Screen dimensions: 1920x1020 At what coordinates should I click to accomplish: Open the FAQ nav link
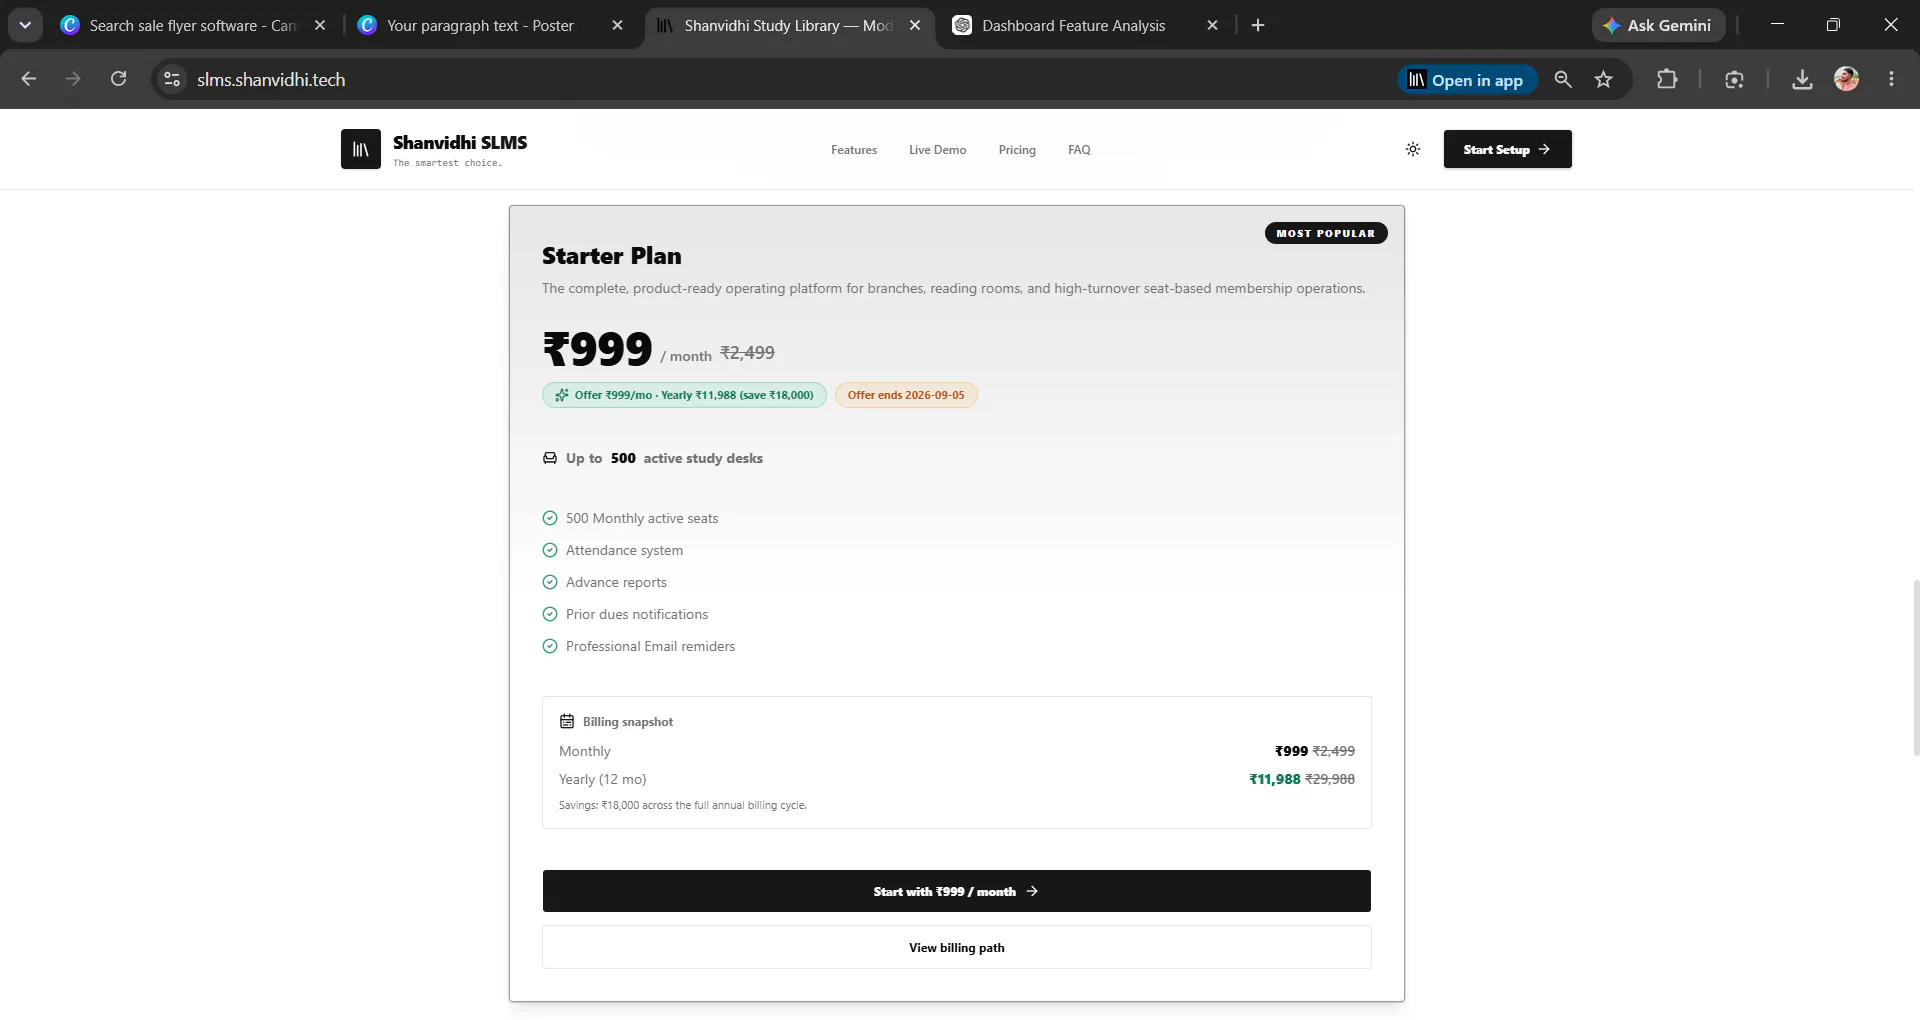pos(1079,150)
